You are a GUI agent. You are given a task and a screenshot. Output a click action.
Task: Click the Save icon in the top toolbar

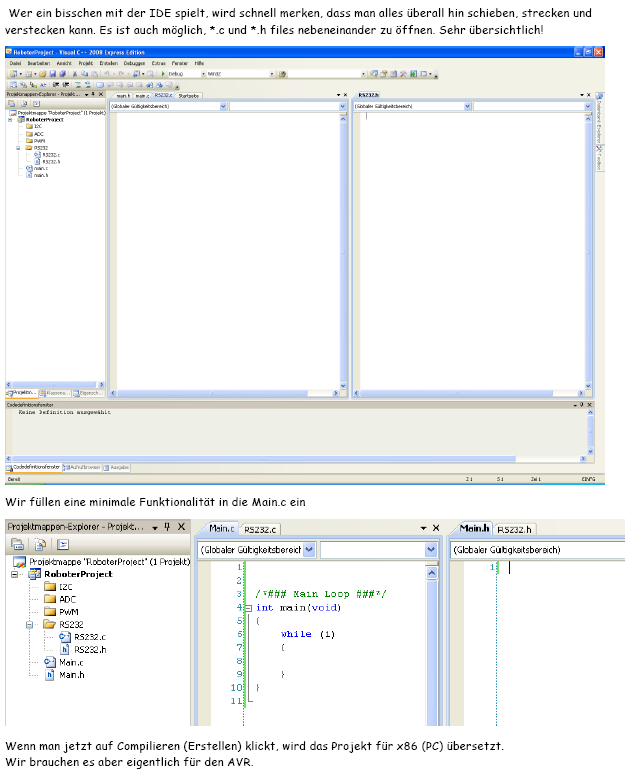tap(50, 74)
